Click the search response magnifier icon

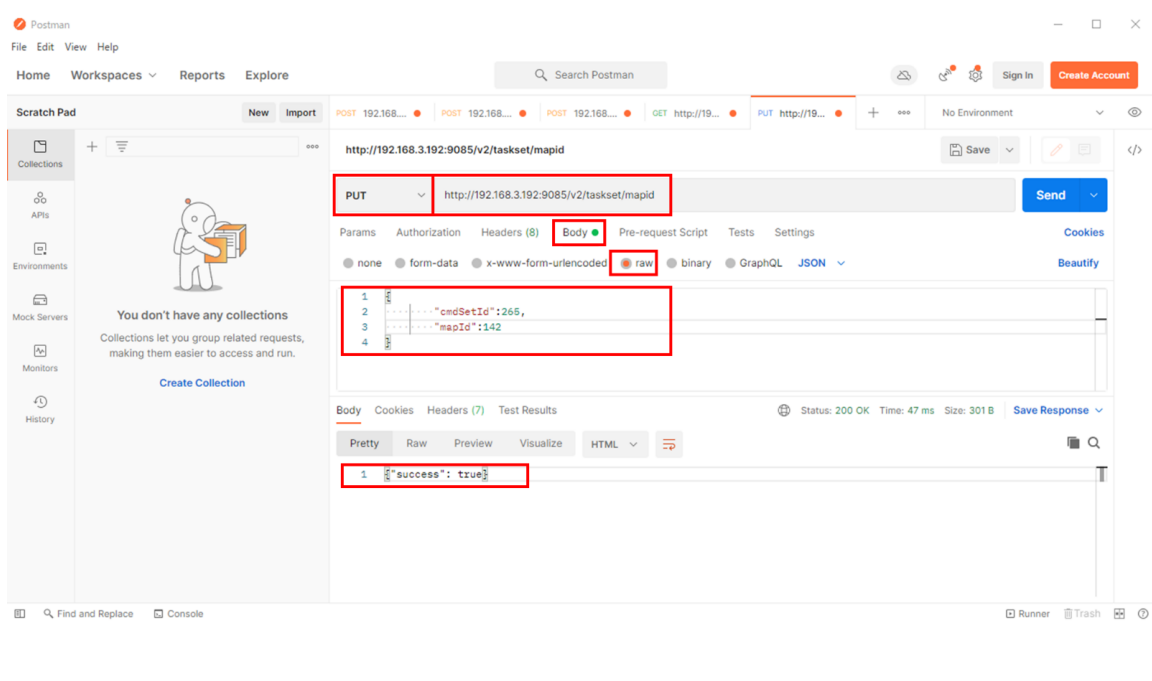(1094, 443)
